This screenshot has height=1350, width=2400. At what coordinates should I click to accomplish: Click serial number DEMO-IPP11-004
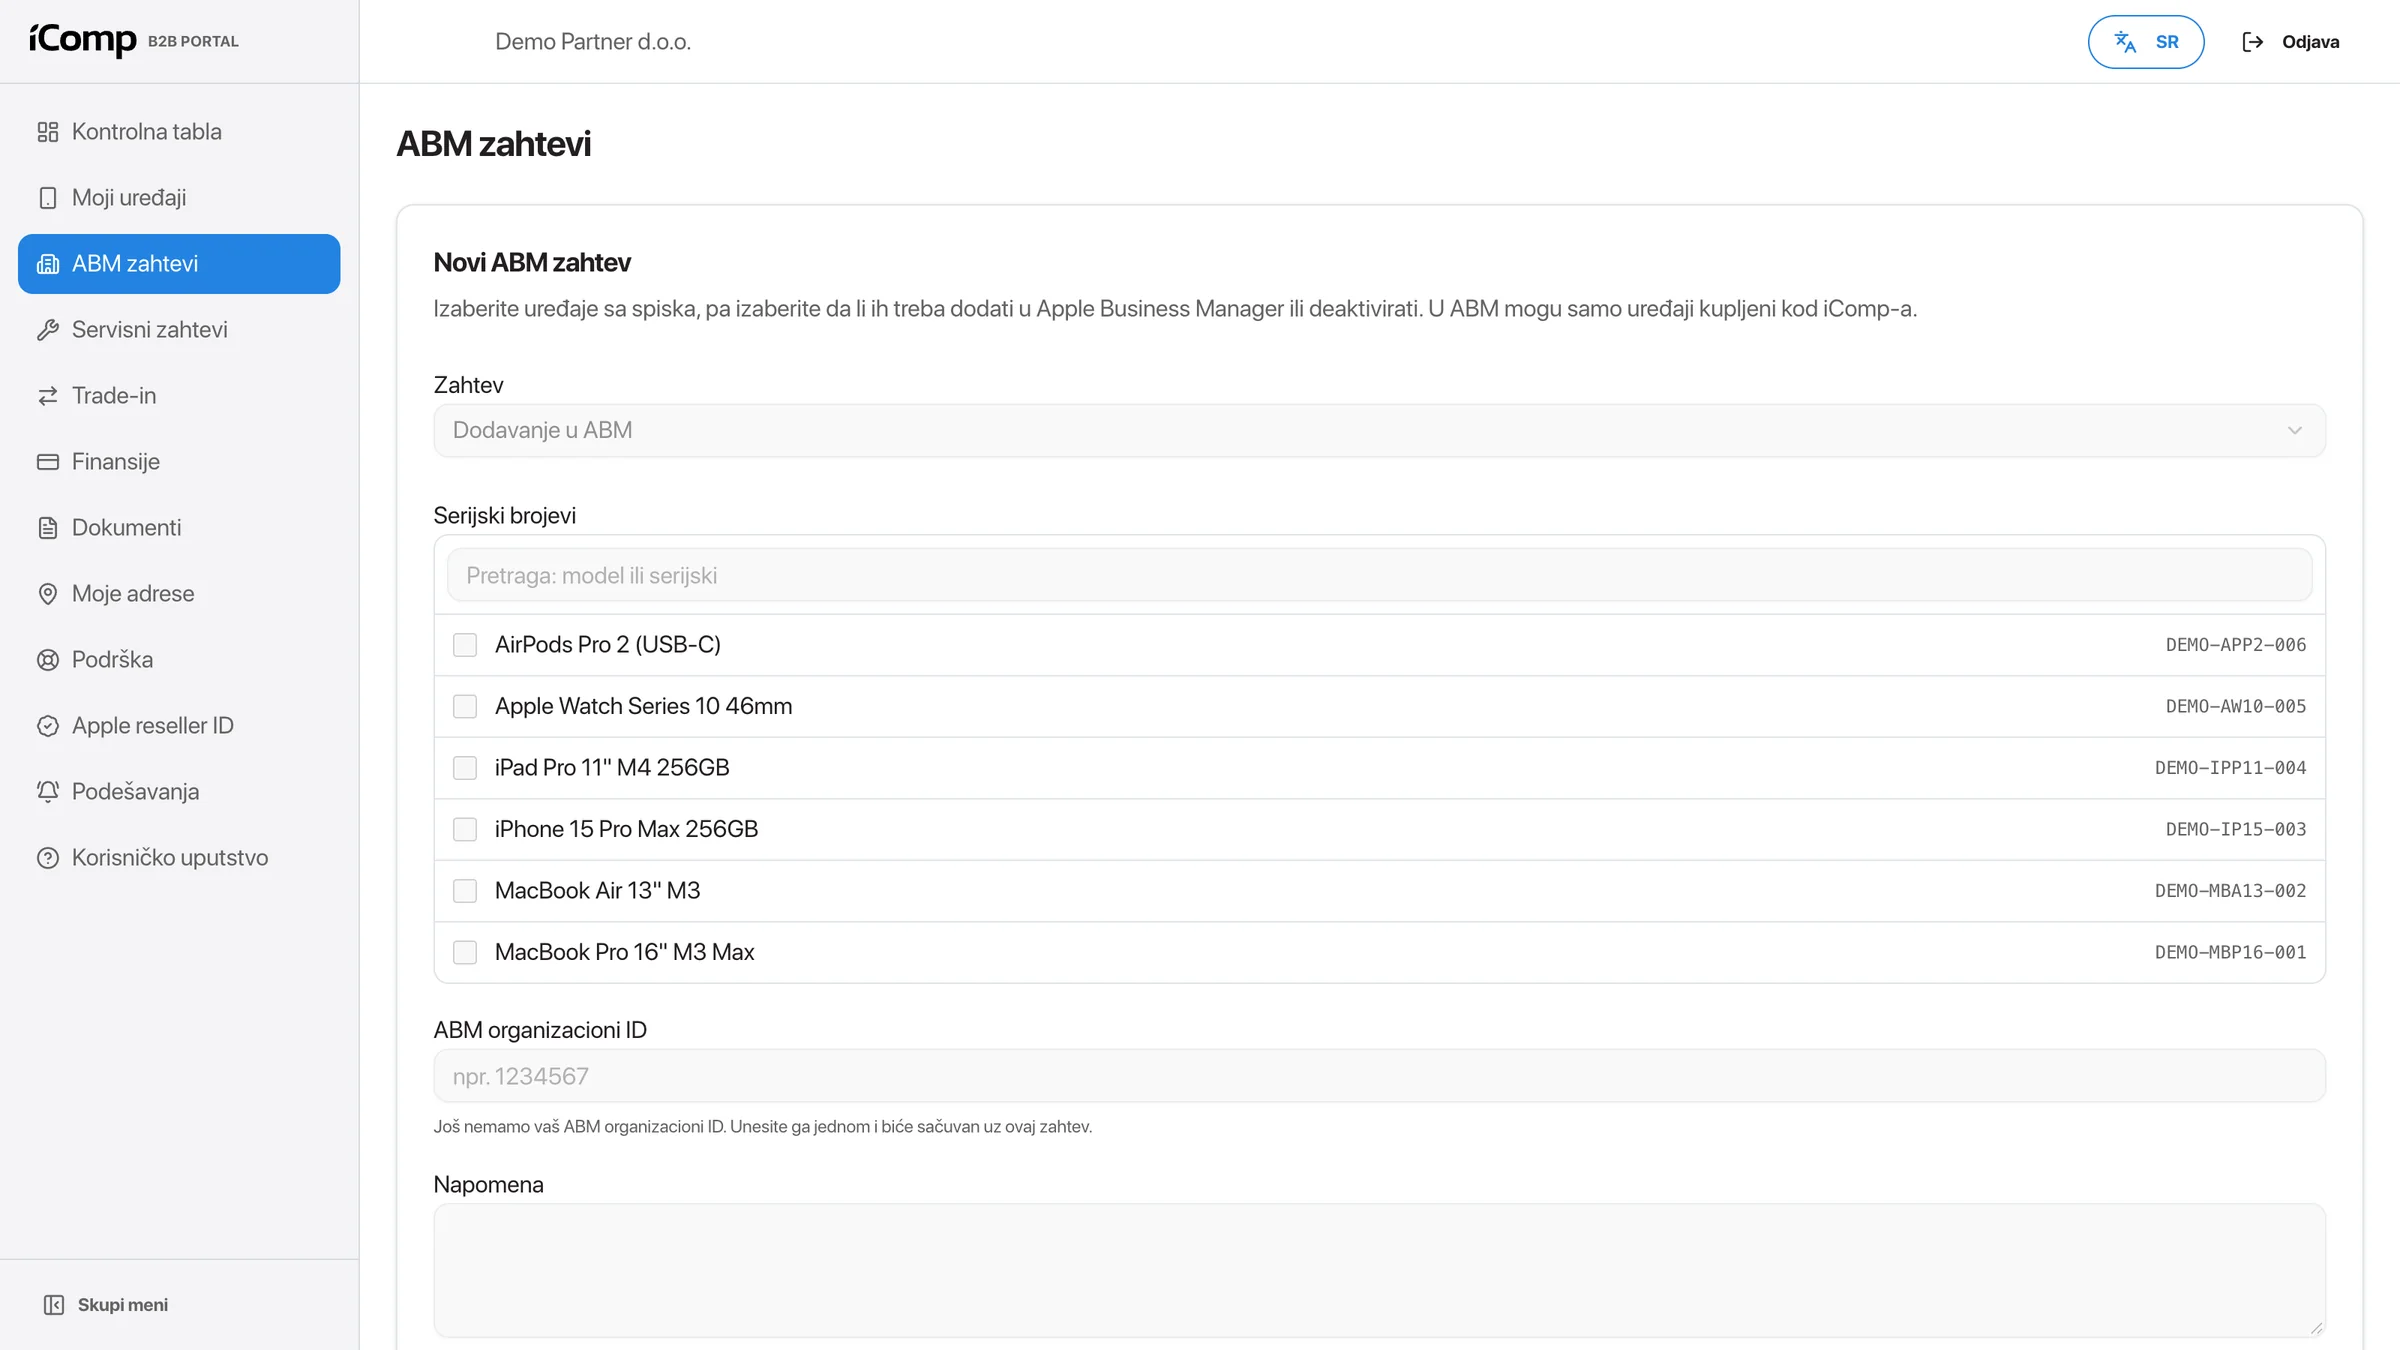[x=2231, y=769]
